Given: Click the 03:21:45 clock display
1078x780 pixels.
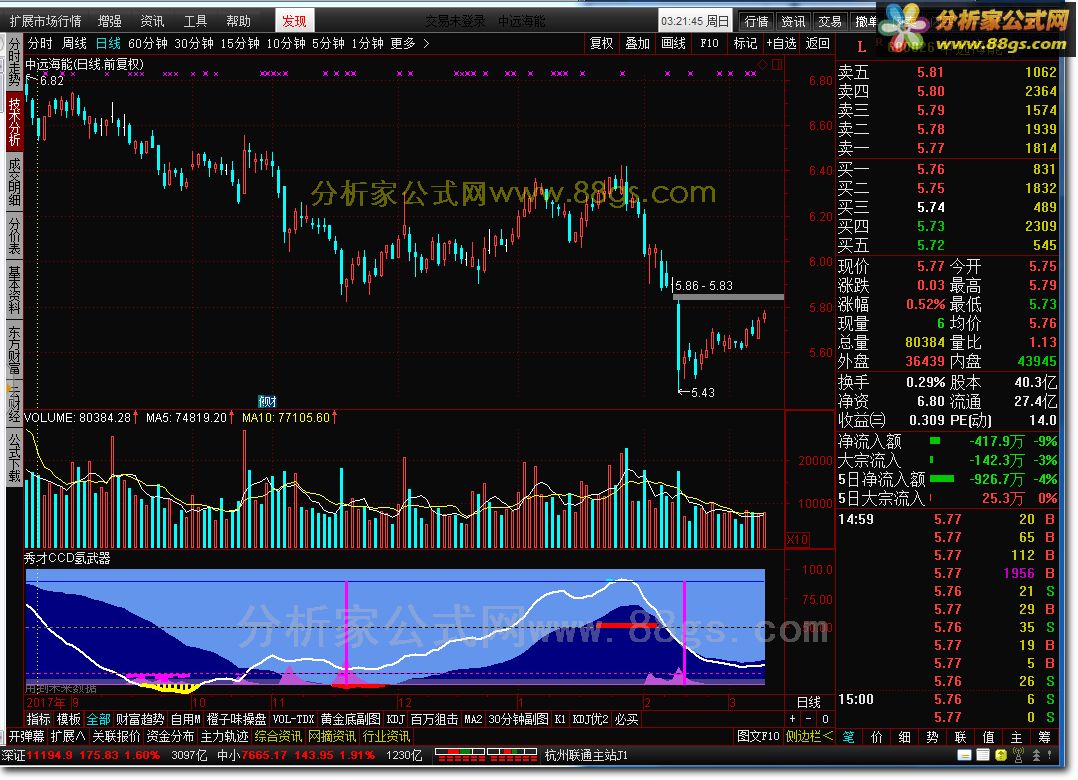Looking at the screenshot, I should (x=694, y=21).
